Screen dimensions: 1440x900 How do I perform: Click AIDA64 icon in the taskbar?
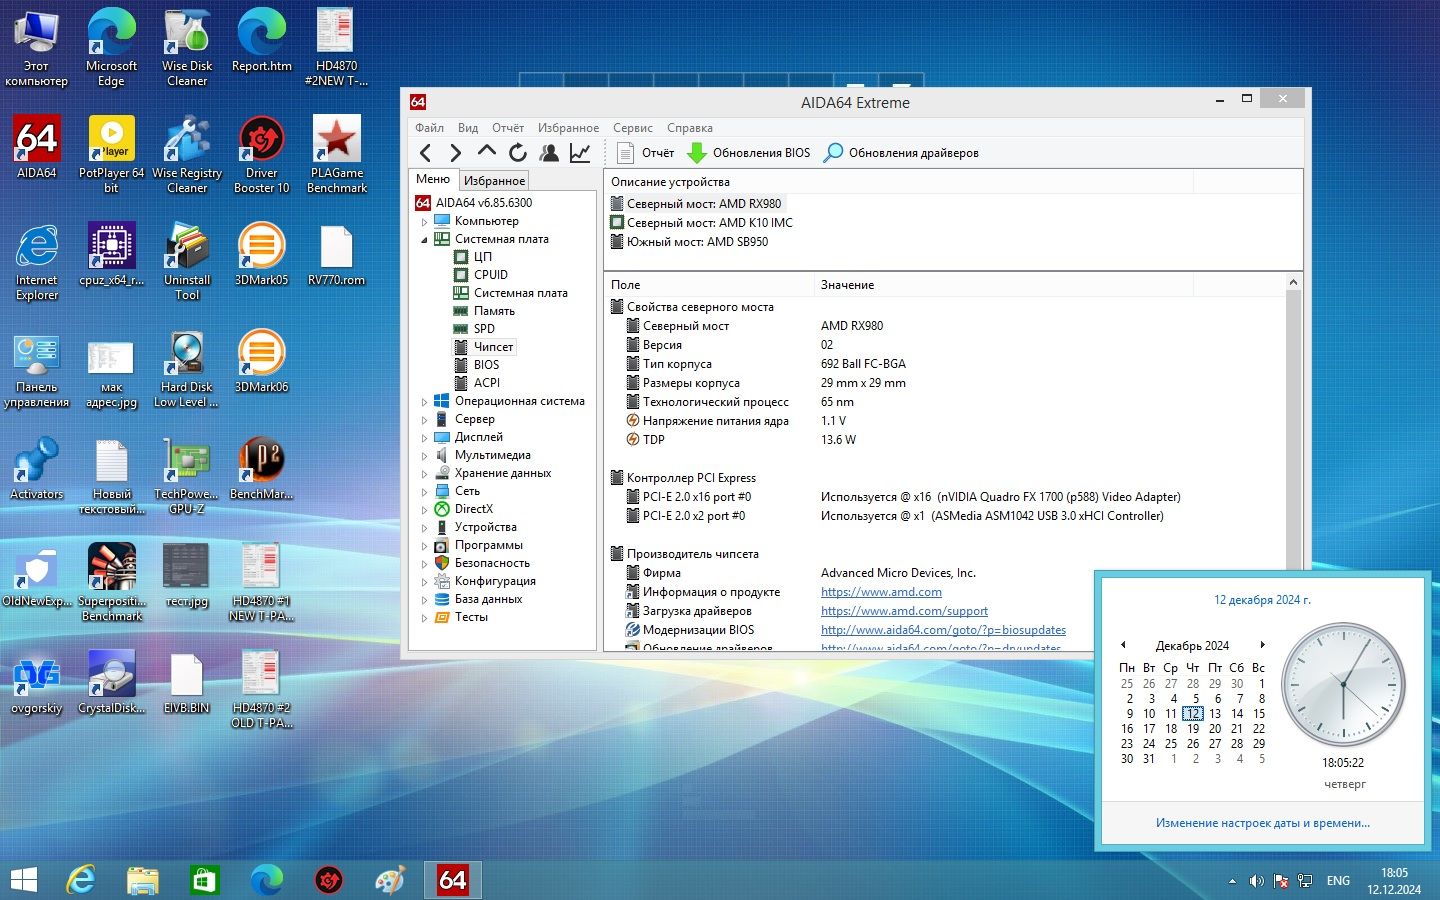[453, 880]
